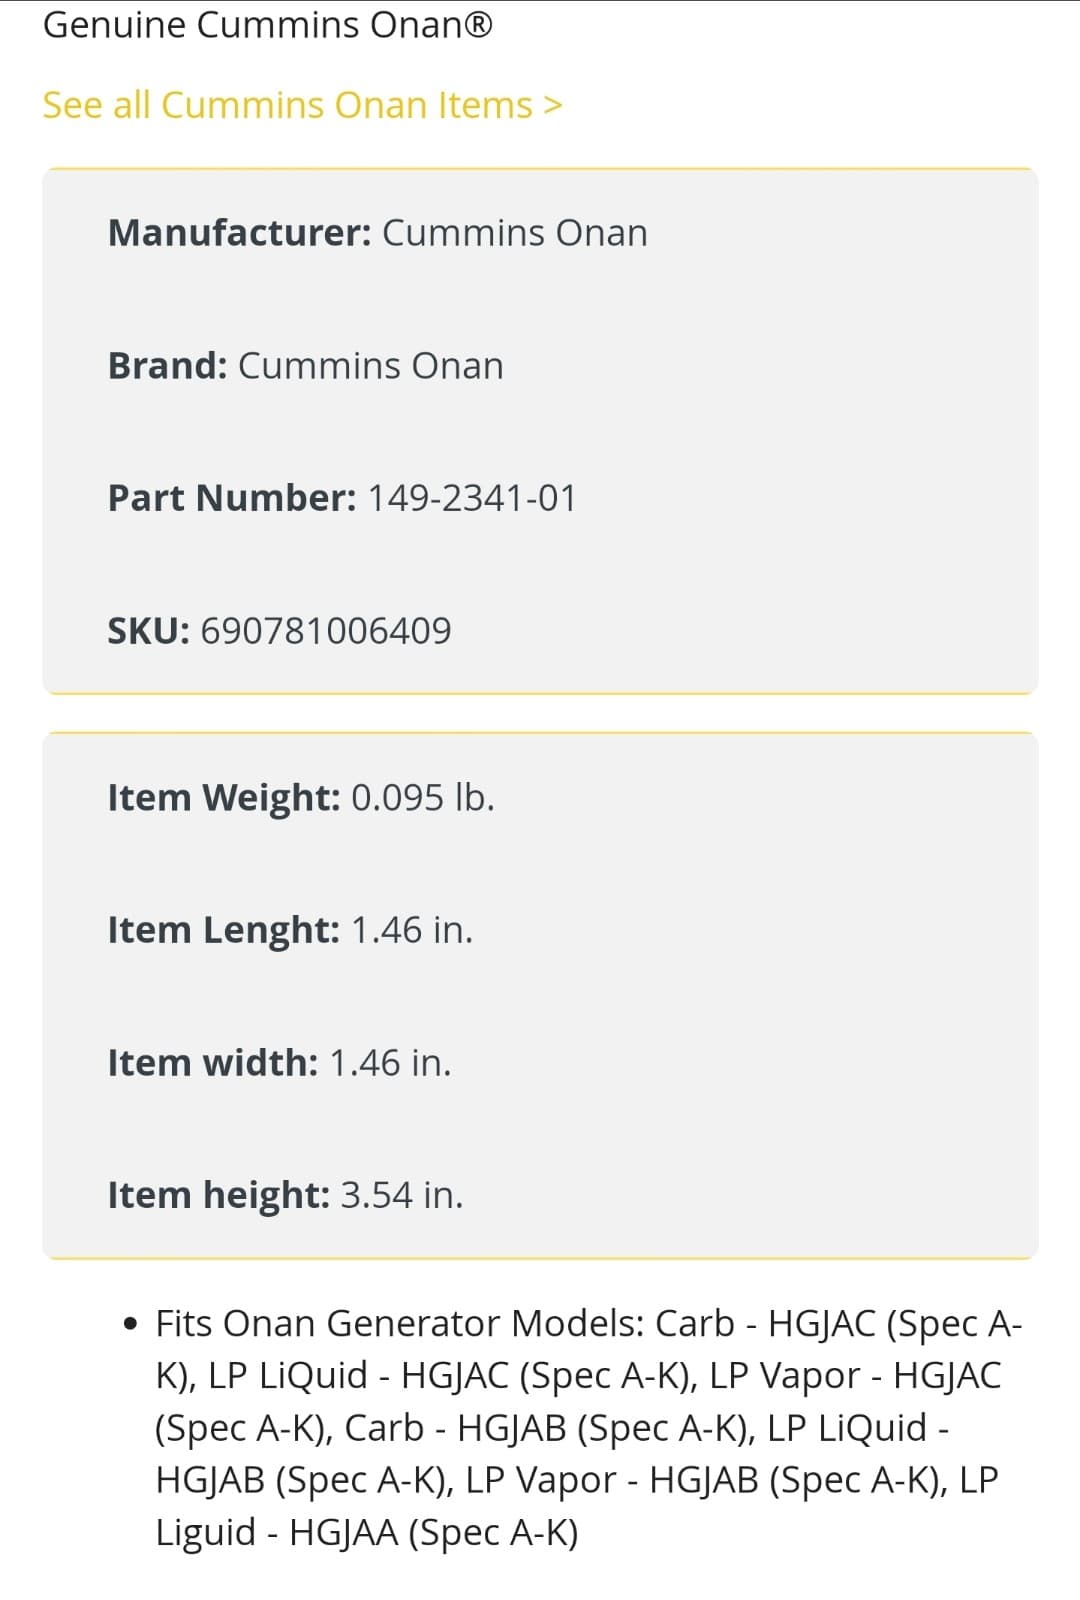The width and height of the screenshot is (1080, 1600).
Task: Click the Item Weight 0.095 lb row
Action: click(x=300, y=797)
